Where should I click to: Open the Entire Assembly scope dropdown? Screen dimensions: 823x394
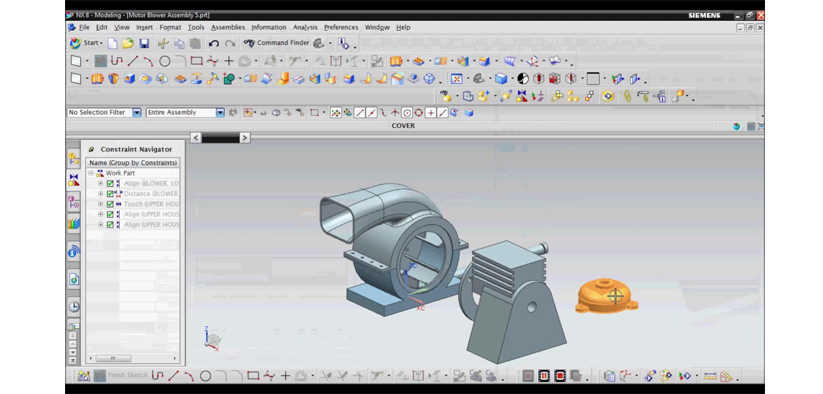click(x=220, y=112)
